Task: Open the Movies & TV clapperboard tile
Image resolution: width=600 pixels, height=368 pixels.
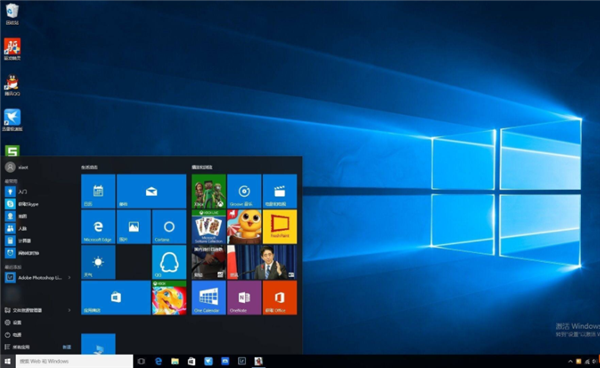Action: pyautogui.click(x=280, y=191)
